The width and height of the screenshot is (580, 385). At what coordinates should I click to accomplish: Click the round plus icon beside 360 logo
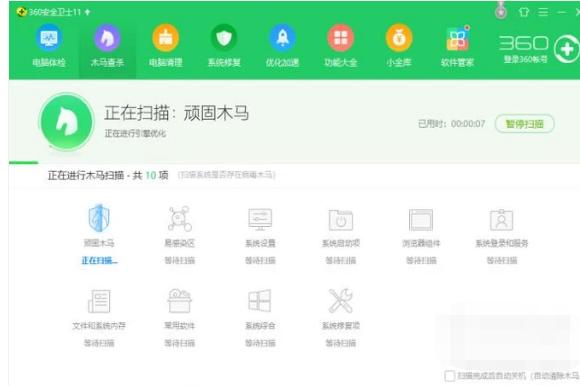pyautogui.click(x=566, y=49)
